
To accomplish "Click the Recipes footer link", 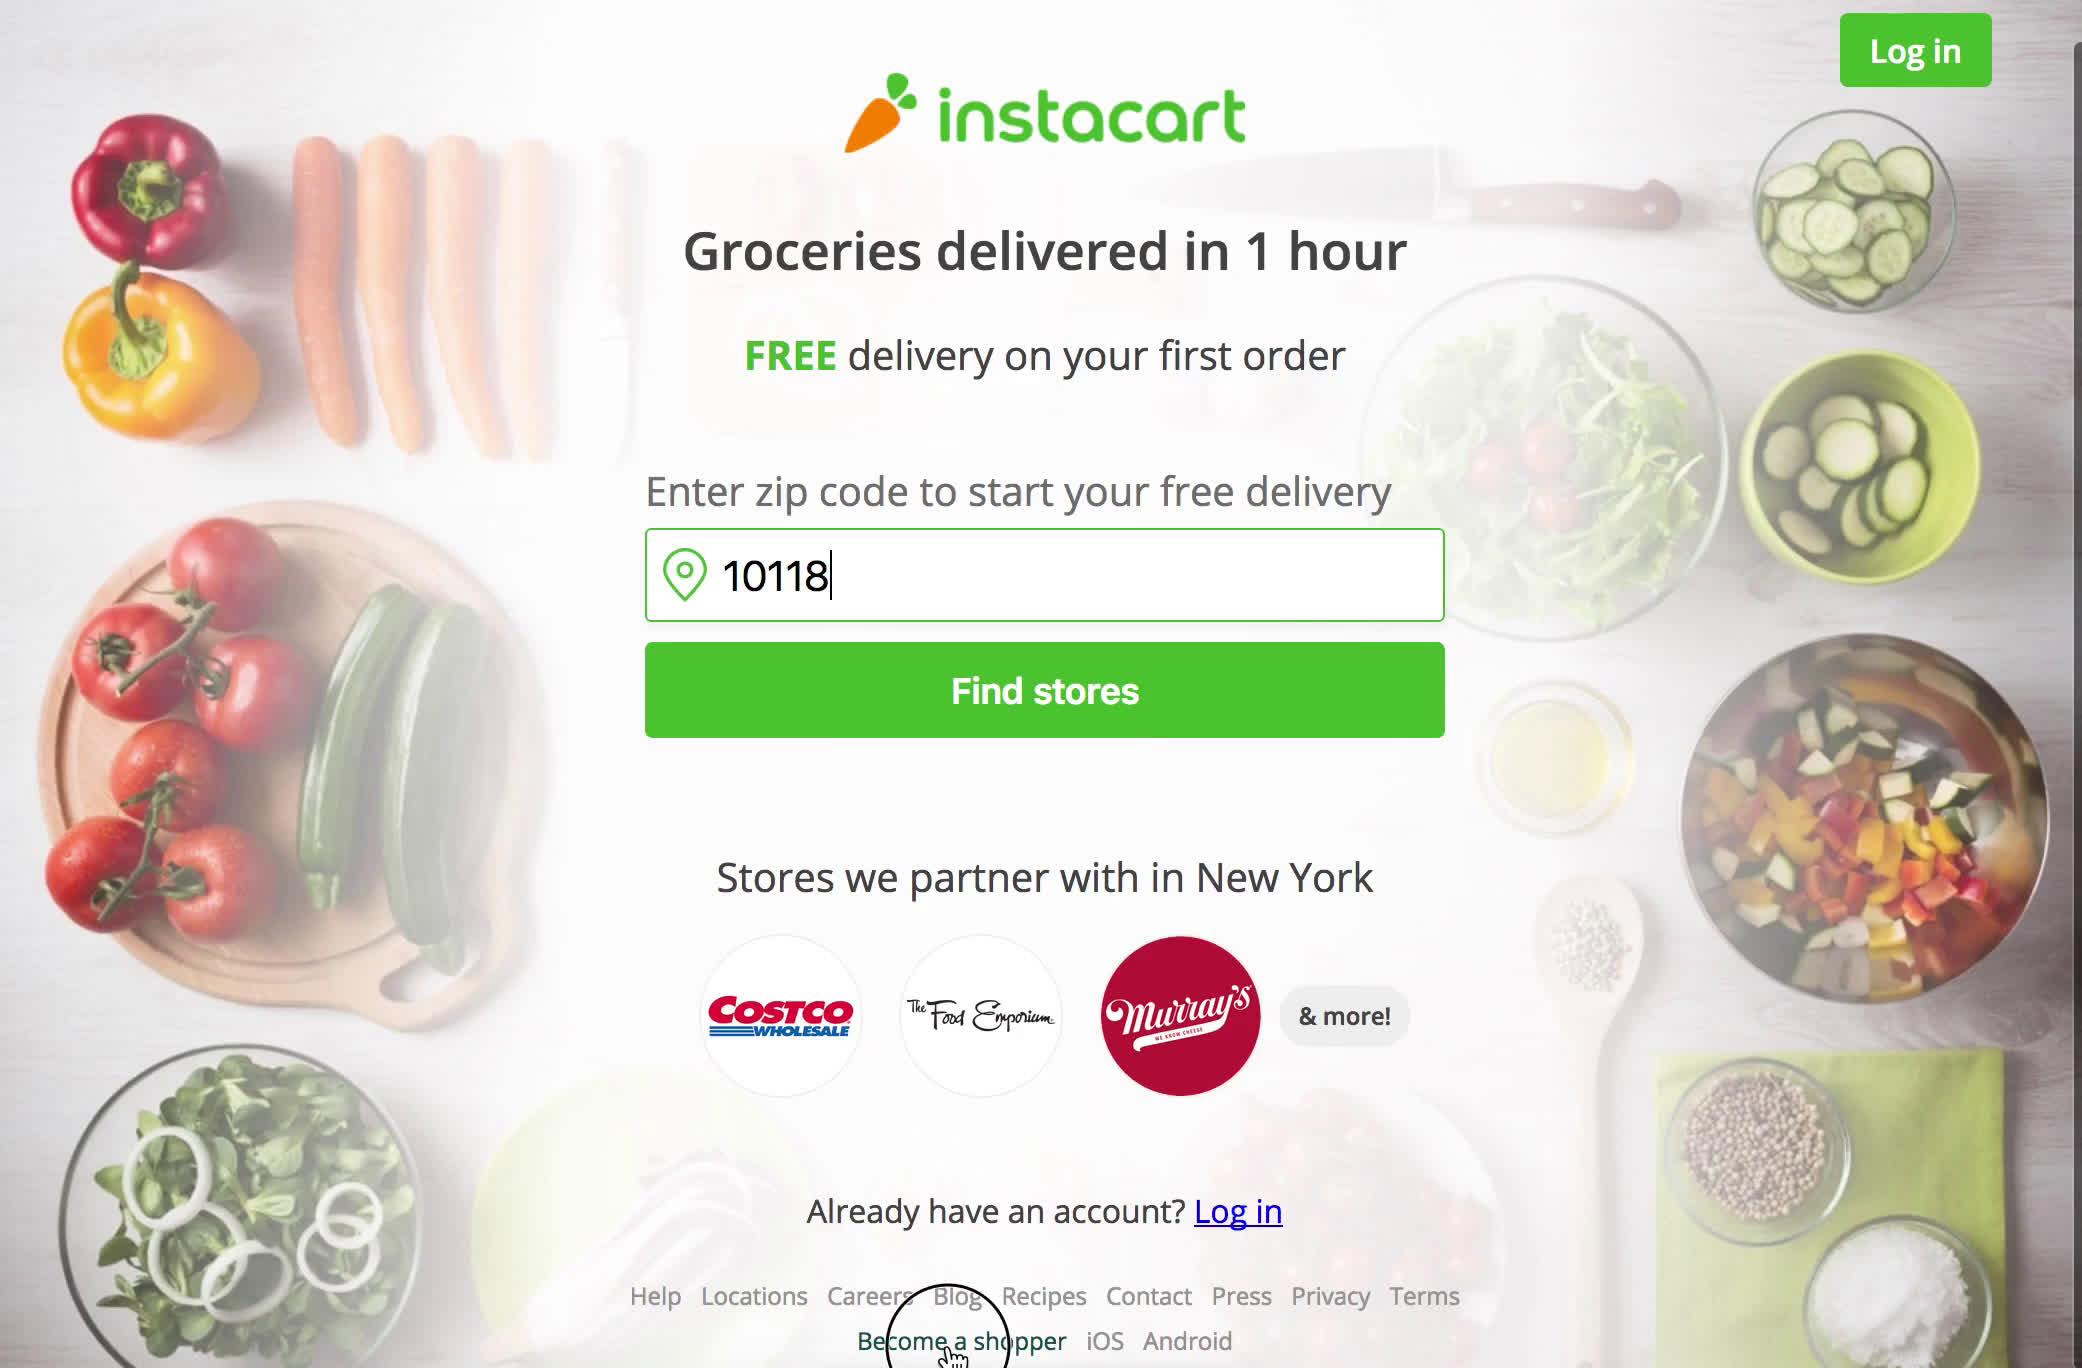I will point(1043,1295).
